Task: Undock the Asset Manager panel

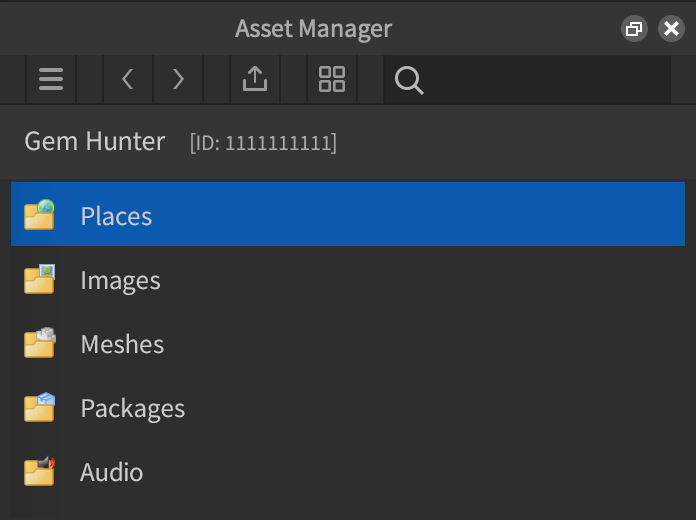Action: point(633,29)
